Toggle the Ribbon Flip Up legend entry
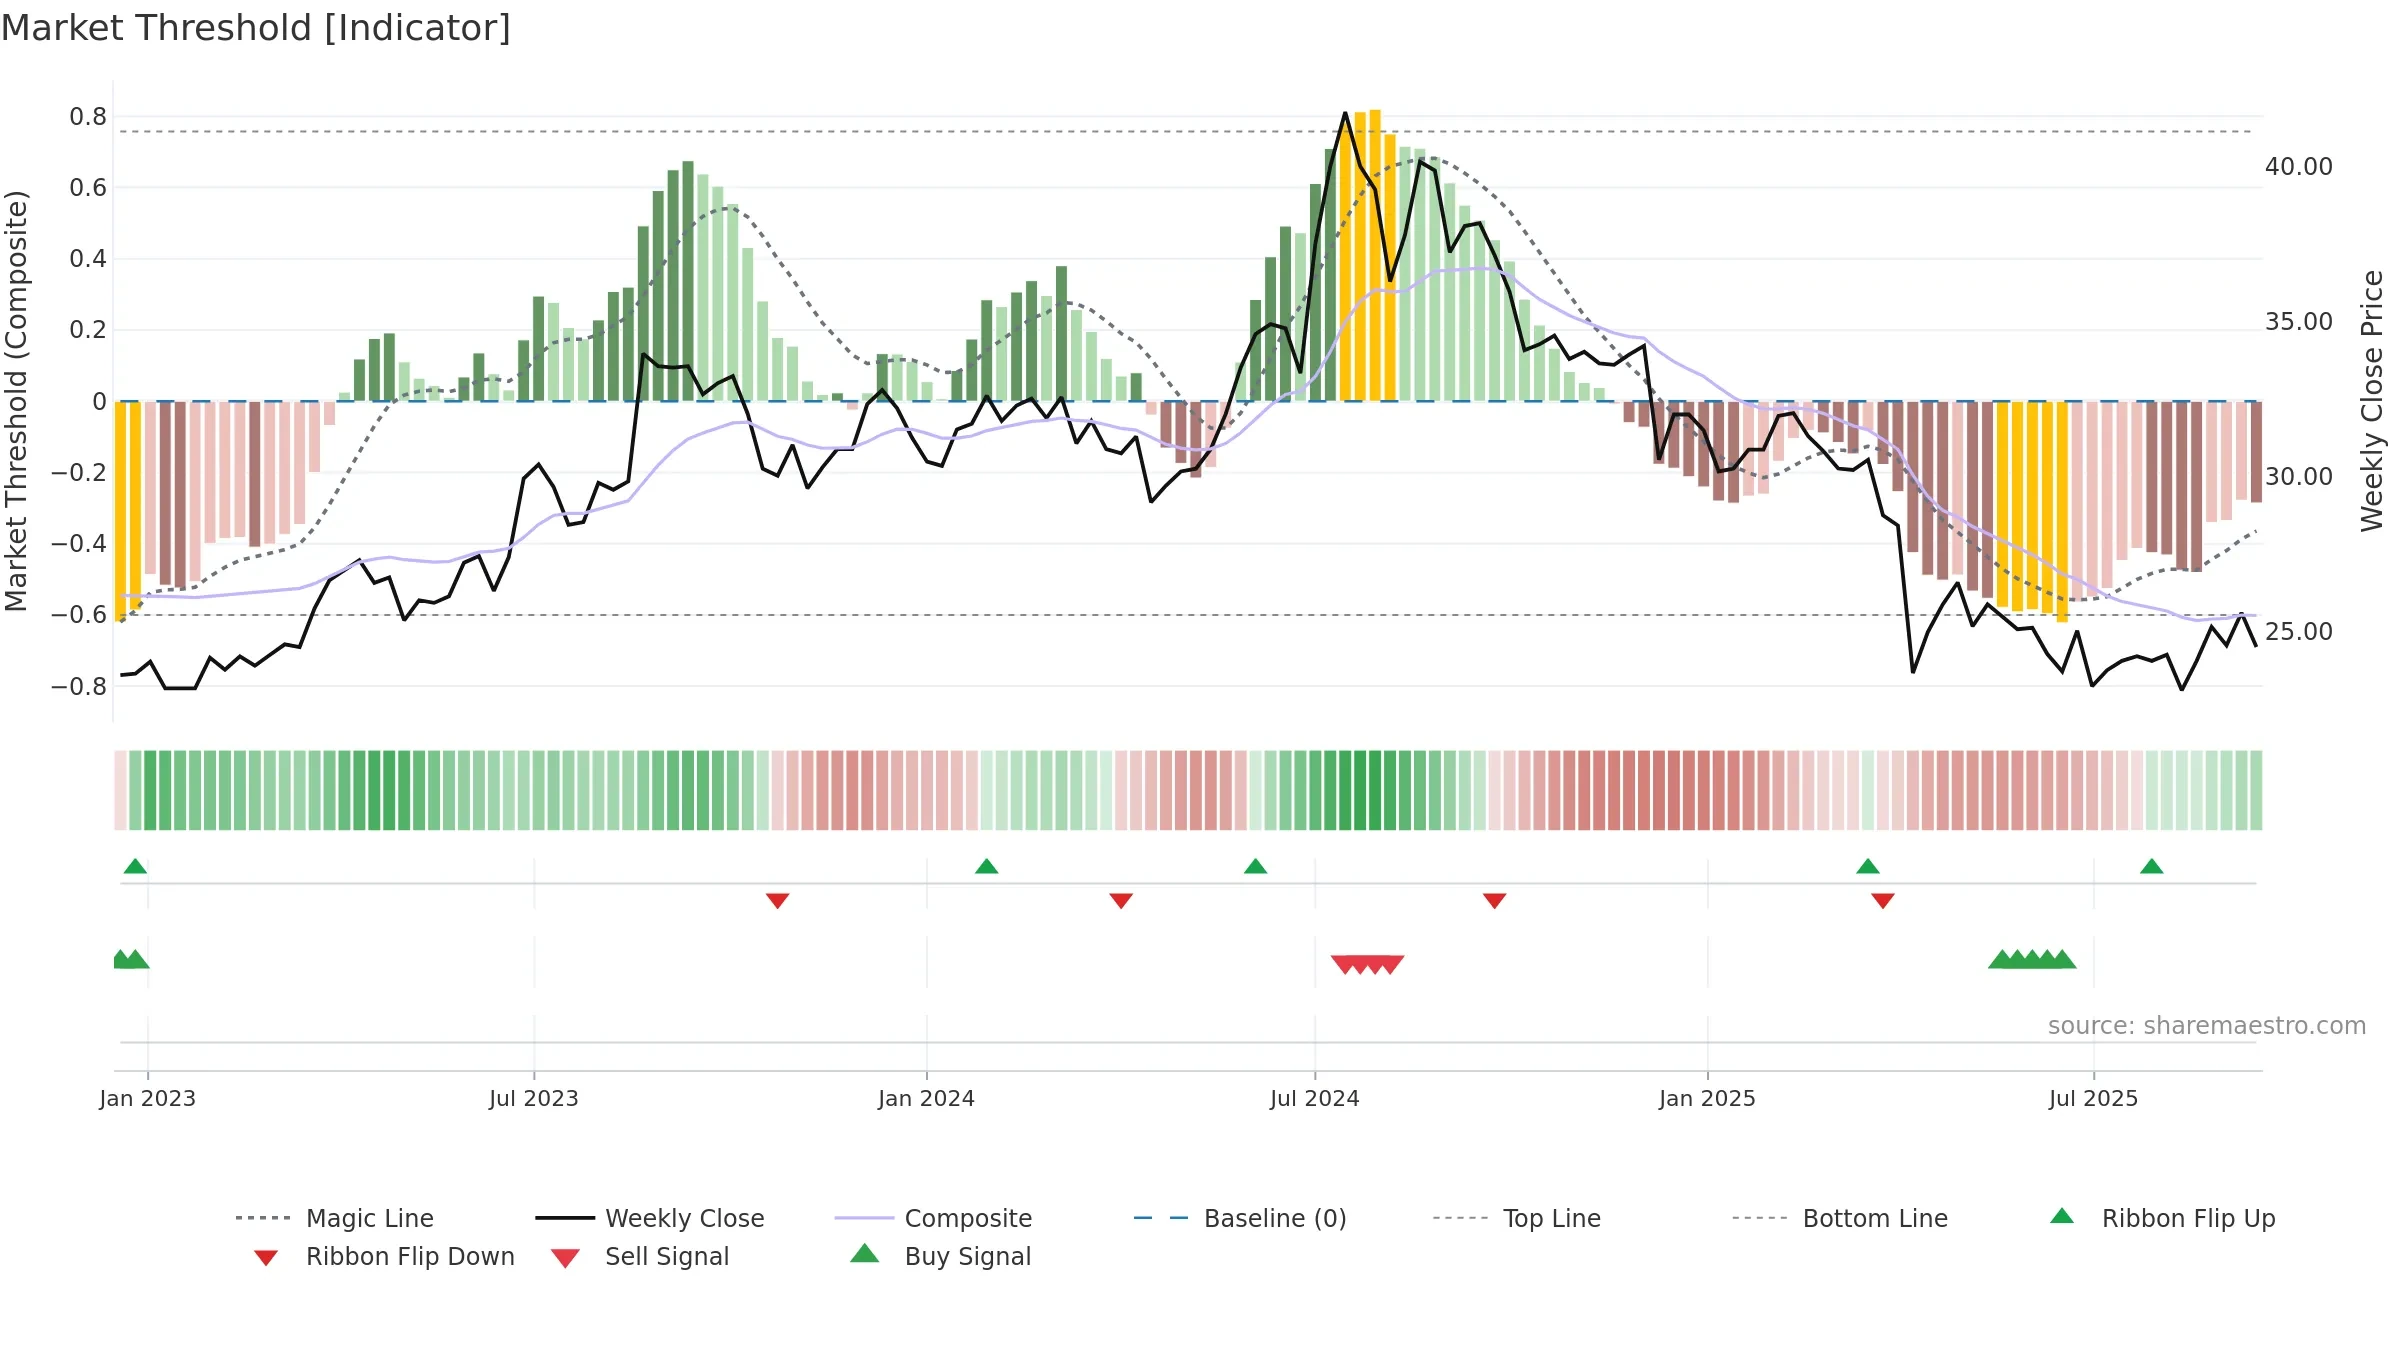Image resolution: width=2400 pixels, height=1350 pixels. (x=2162, y=1218)
